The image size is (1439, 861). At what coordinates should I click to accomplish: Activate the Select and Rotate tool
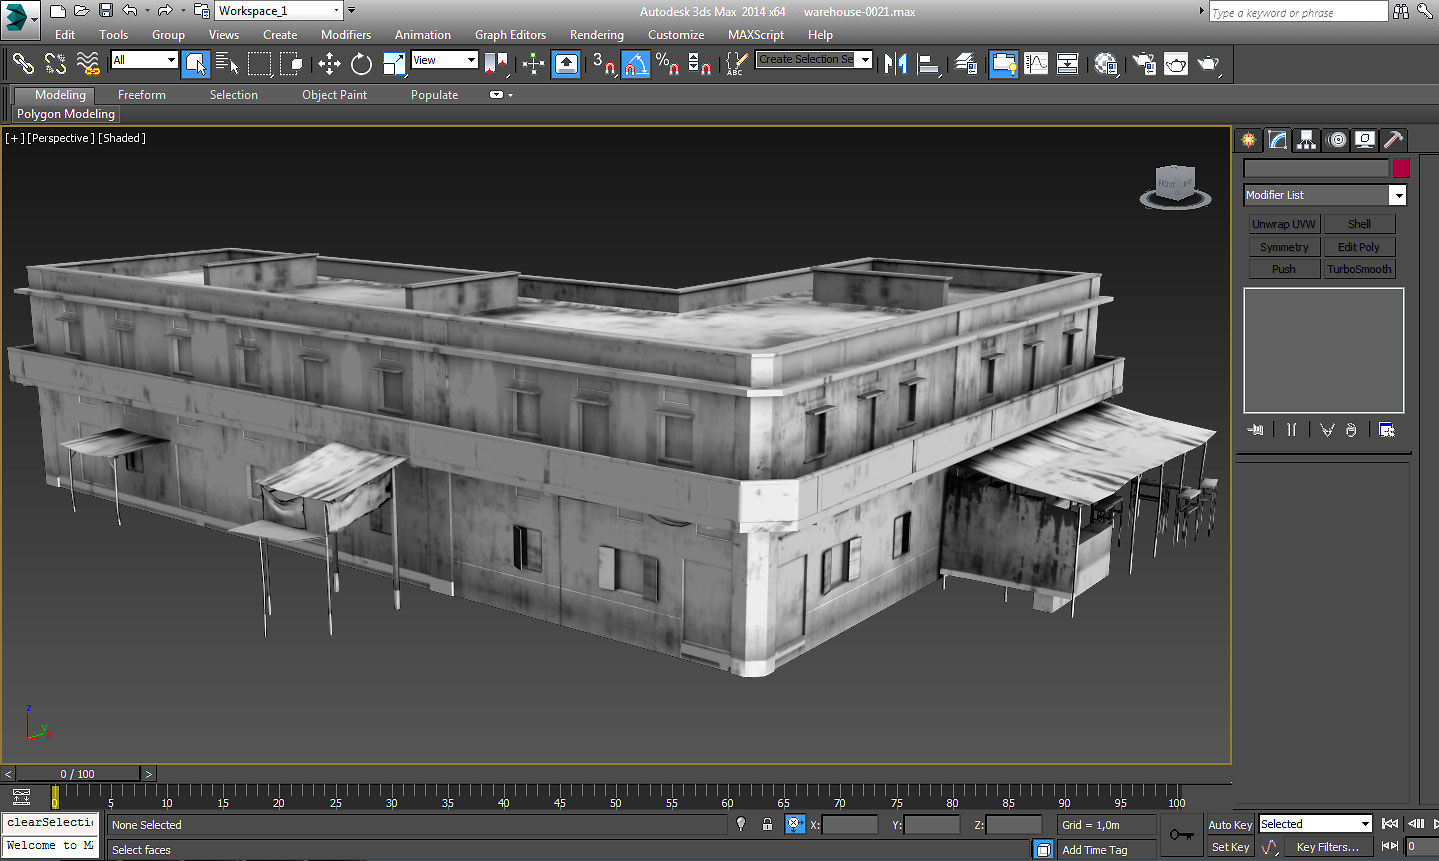(x=361, y=64)
